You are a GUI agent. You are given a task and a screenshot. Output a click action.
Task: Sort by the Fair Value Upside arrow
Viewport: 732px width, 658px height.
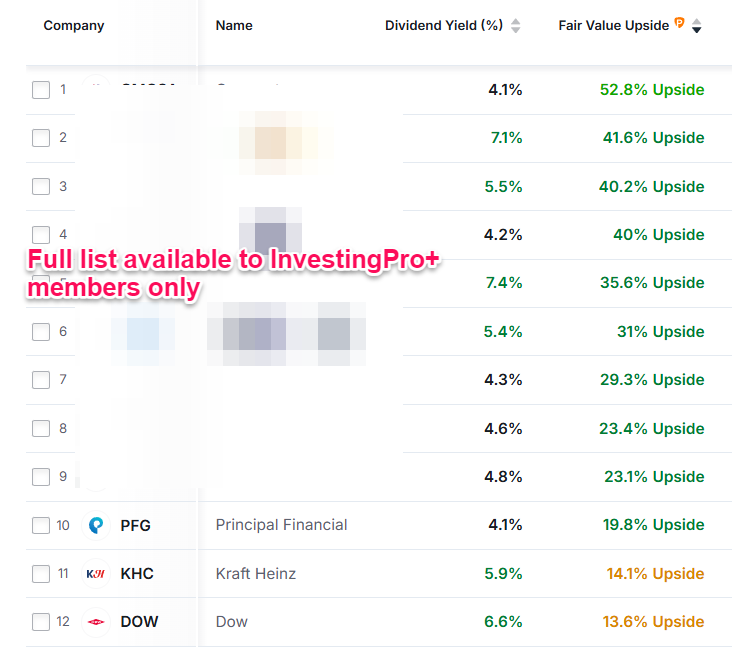[697, 26]
